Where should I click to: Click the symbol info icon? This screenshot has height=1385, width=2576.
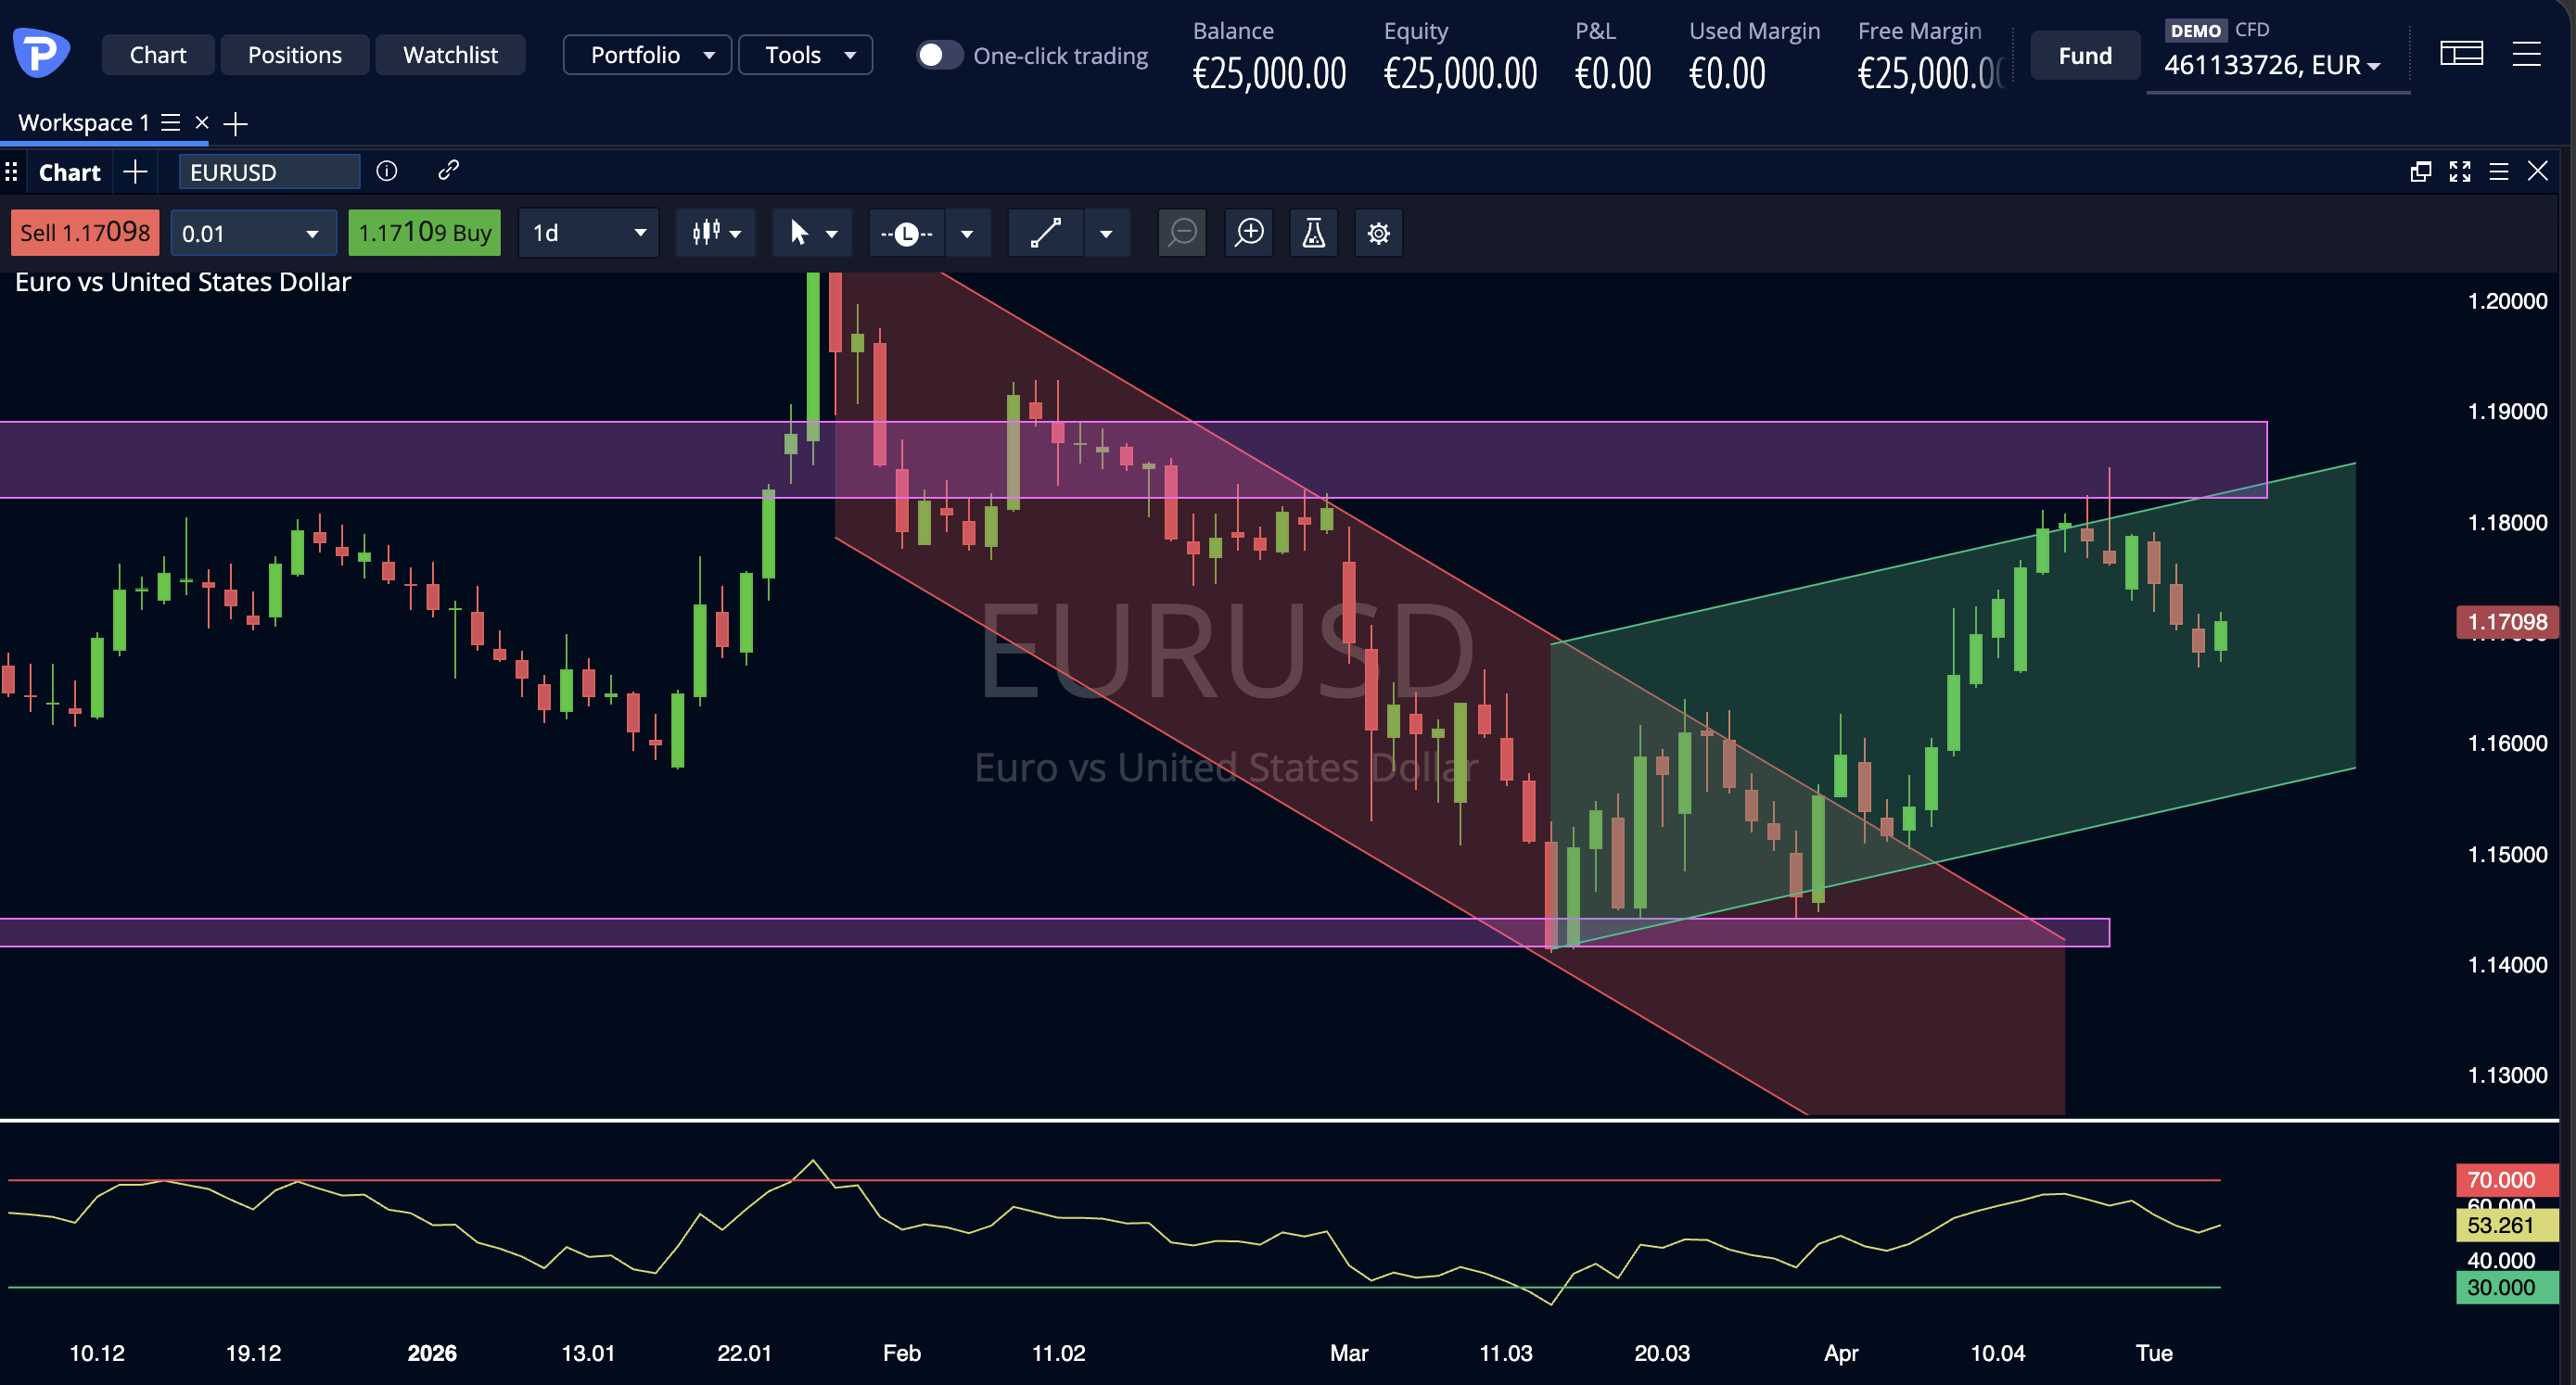(387, 171)
